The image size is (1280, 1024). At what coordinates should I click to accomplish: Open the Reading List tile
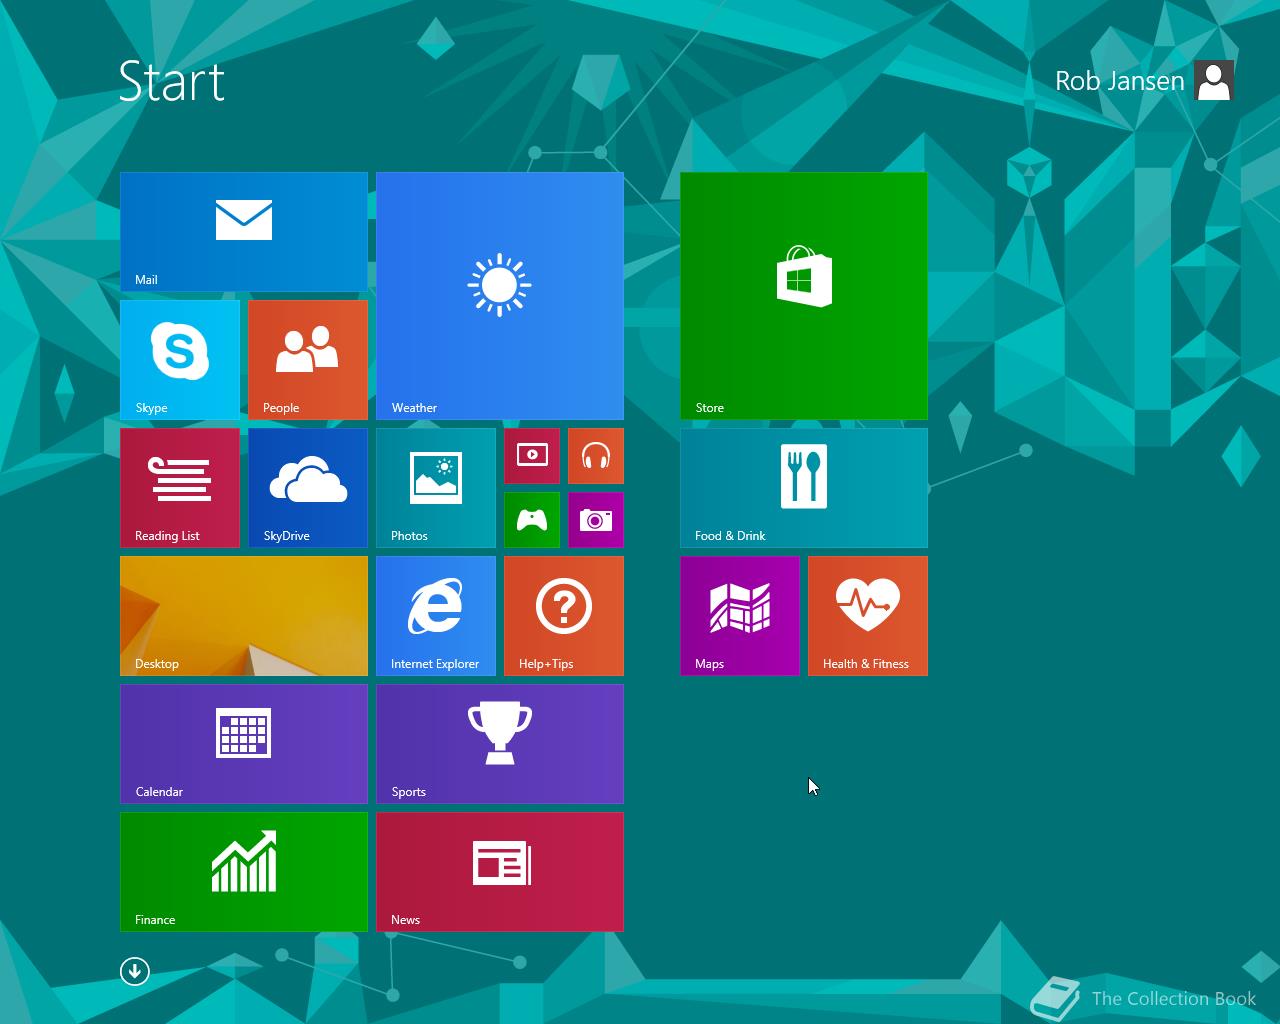click(180, 488)
